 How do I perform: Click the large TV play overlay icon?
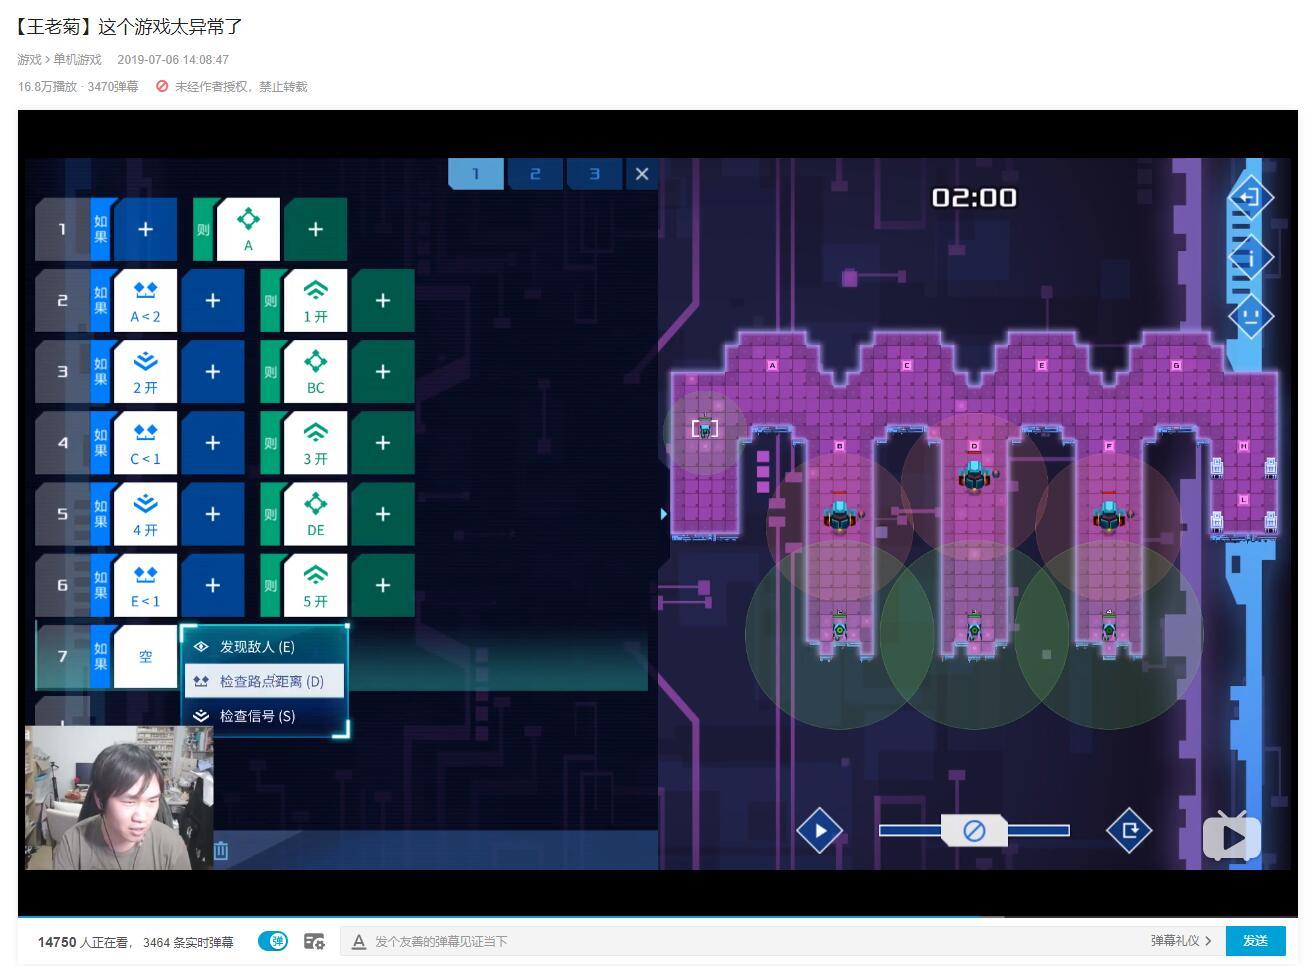coord(1231,837)
